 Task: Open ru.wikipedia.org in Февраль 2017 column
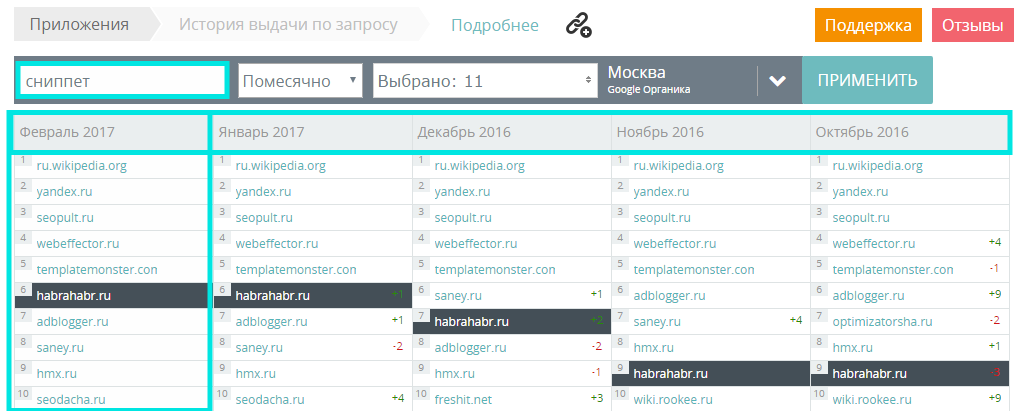tap(81, 166)
